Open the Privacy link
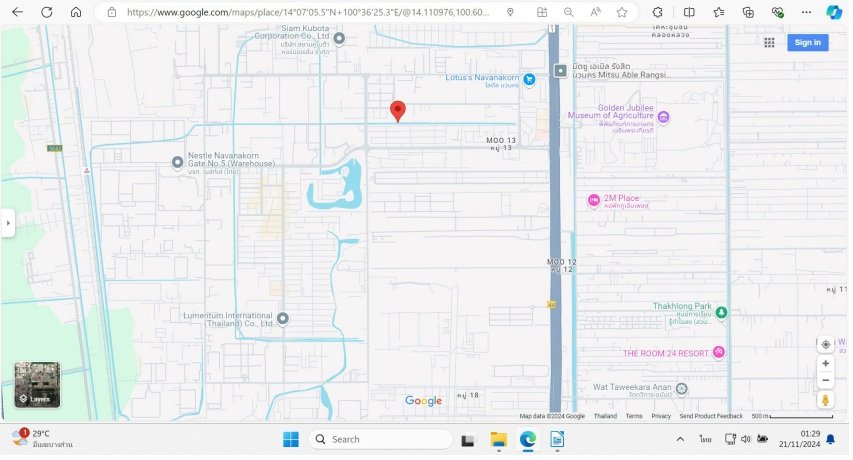 (661, 416)
